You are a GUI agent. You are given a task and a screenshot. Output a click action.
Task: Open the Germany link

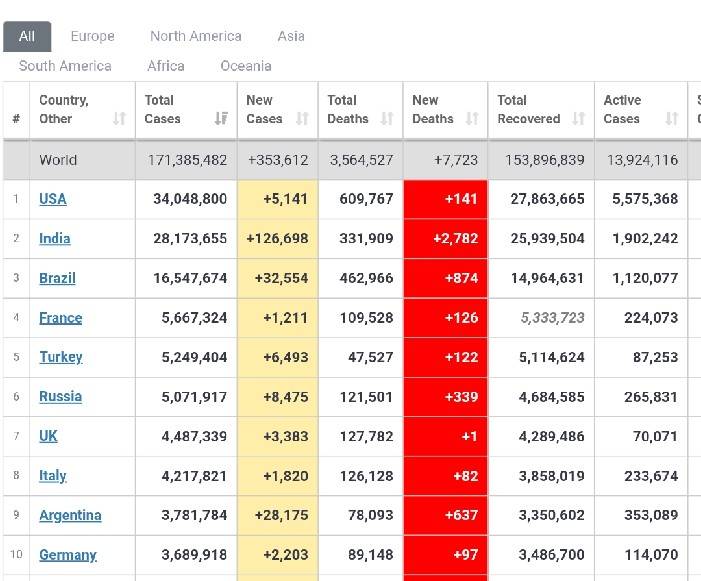click(68, 555)
